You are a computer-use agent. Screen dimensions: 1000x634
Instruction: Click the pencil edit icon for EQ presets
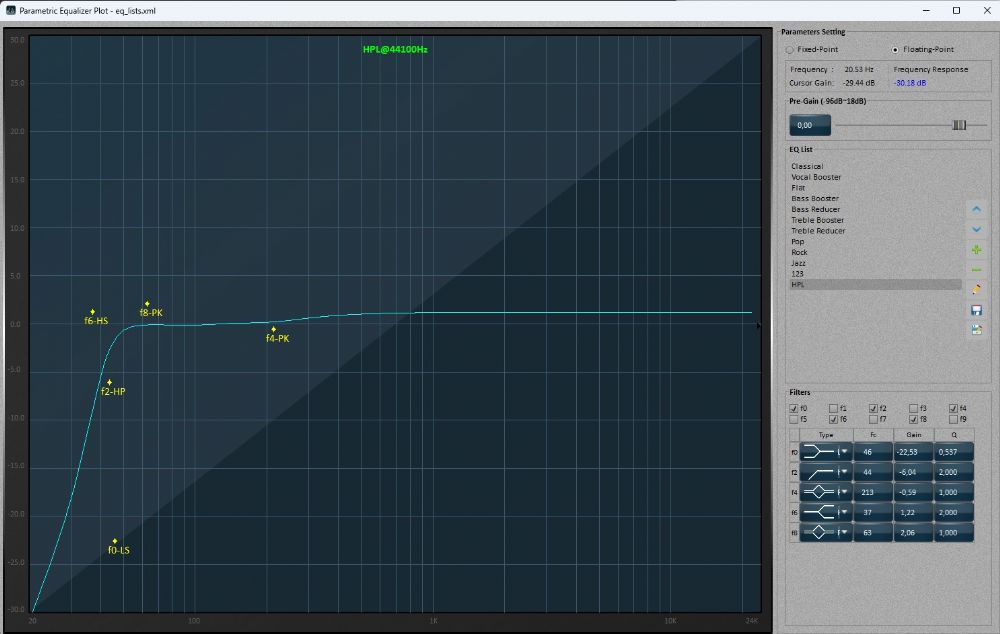point(976,290)
